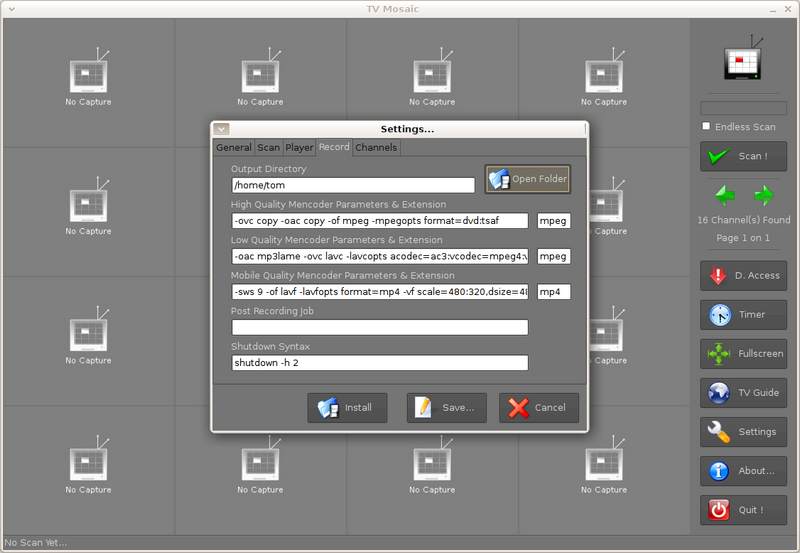Open the Settings dialog window menu arrow
Viewport: 800px width, 553px height.
point(221,129)
